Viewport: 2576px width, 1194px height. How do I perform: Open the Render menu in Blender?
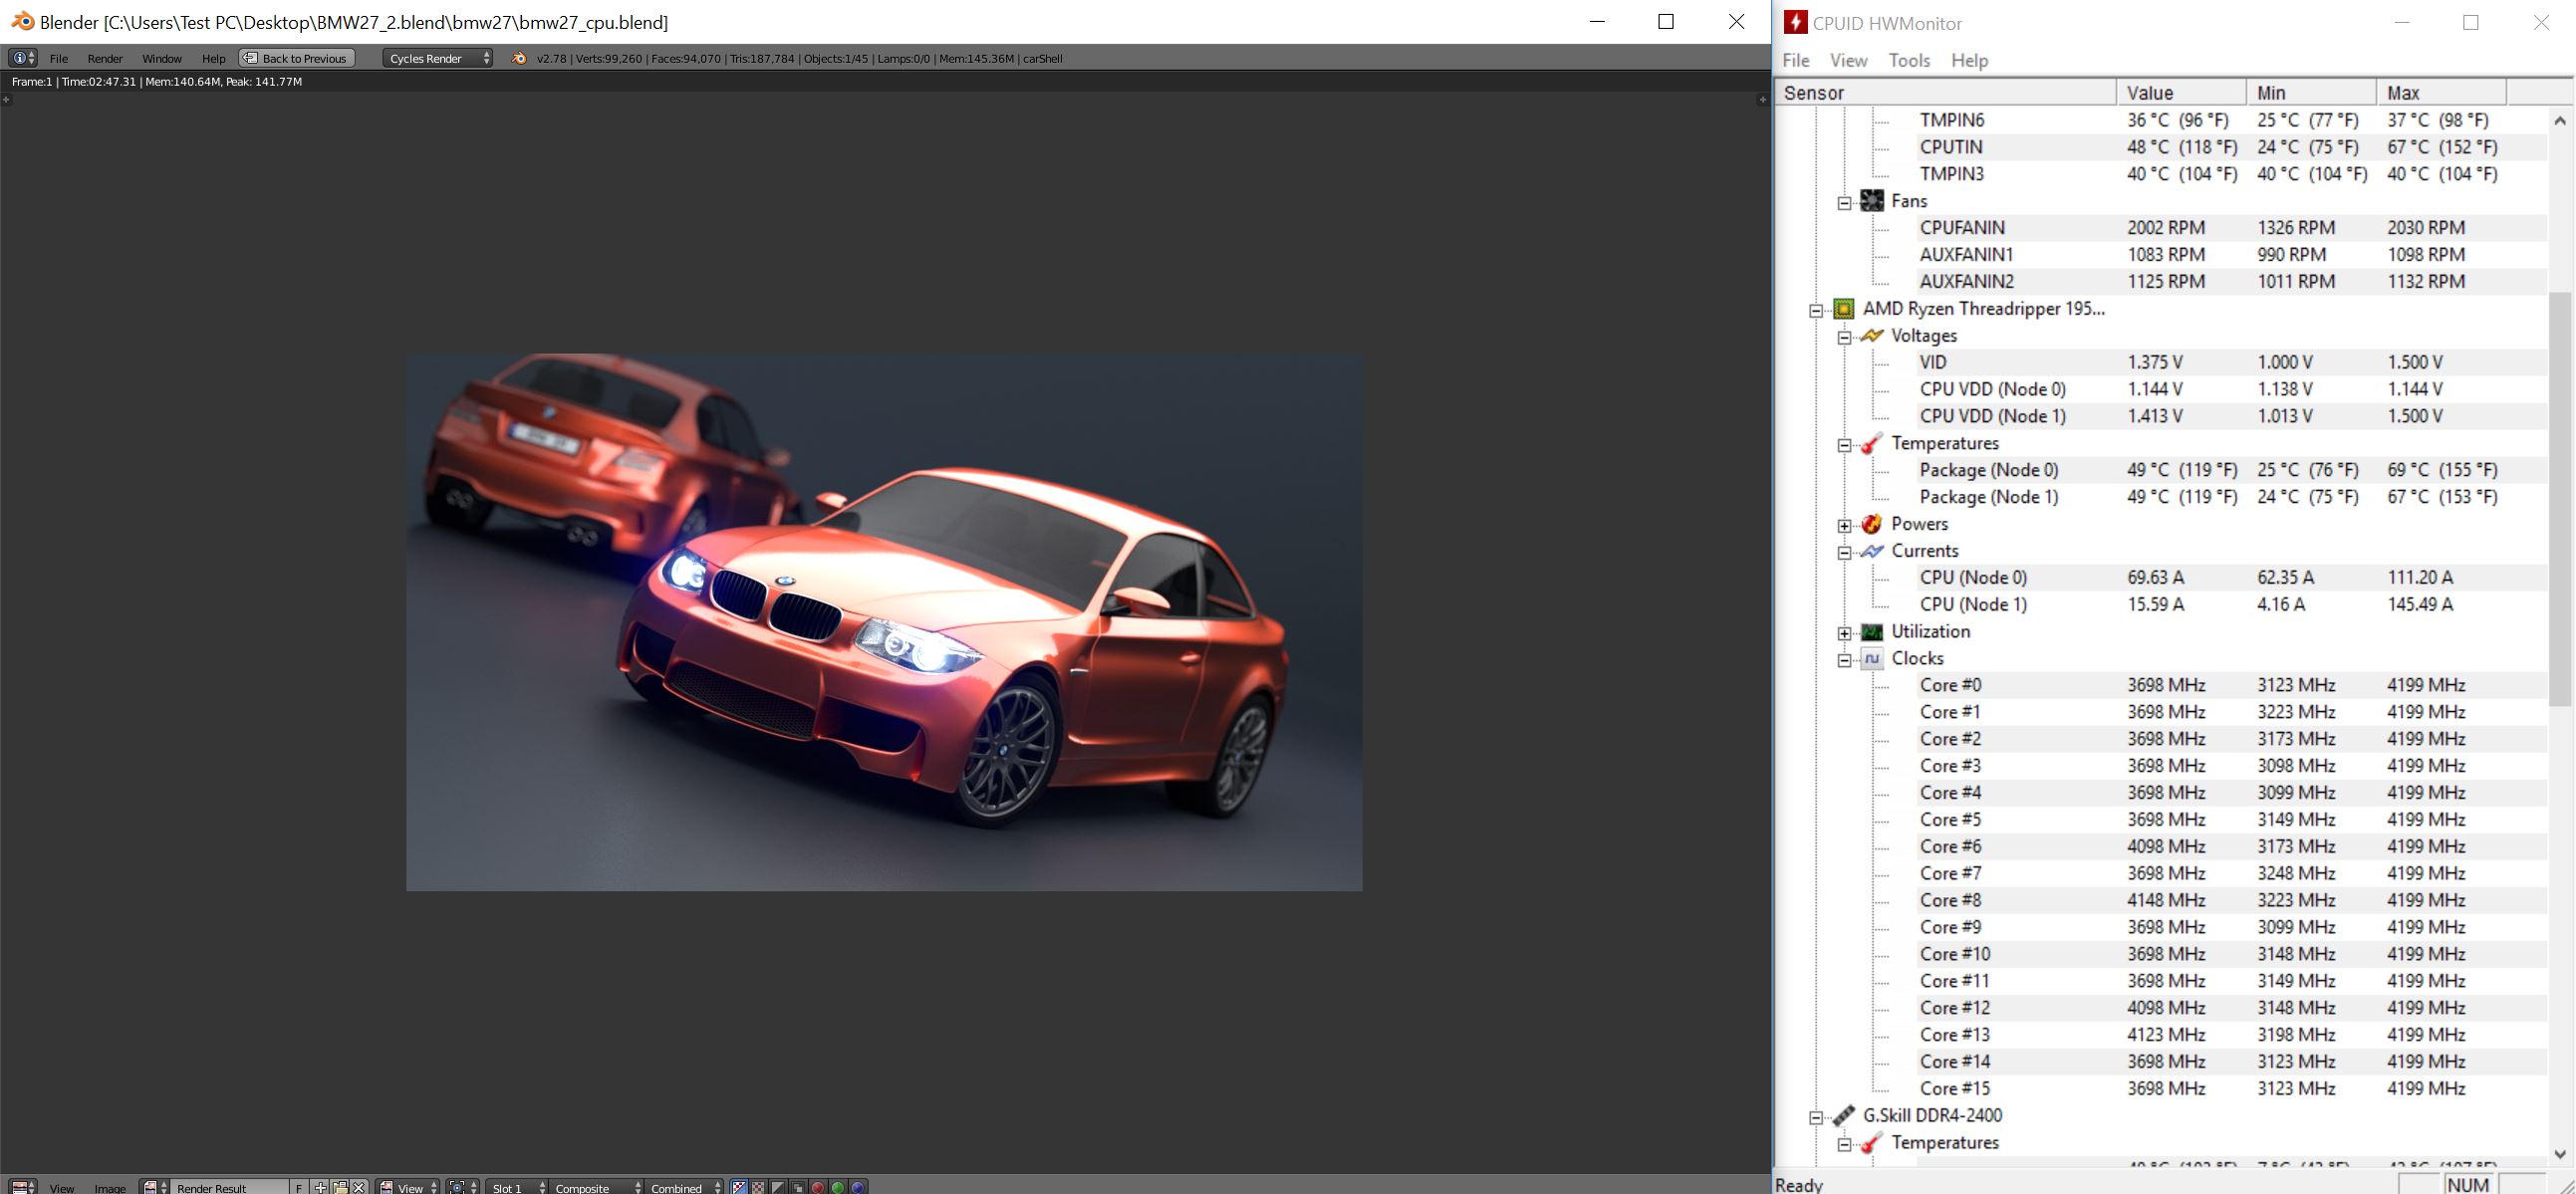point(105,58)
